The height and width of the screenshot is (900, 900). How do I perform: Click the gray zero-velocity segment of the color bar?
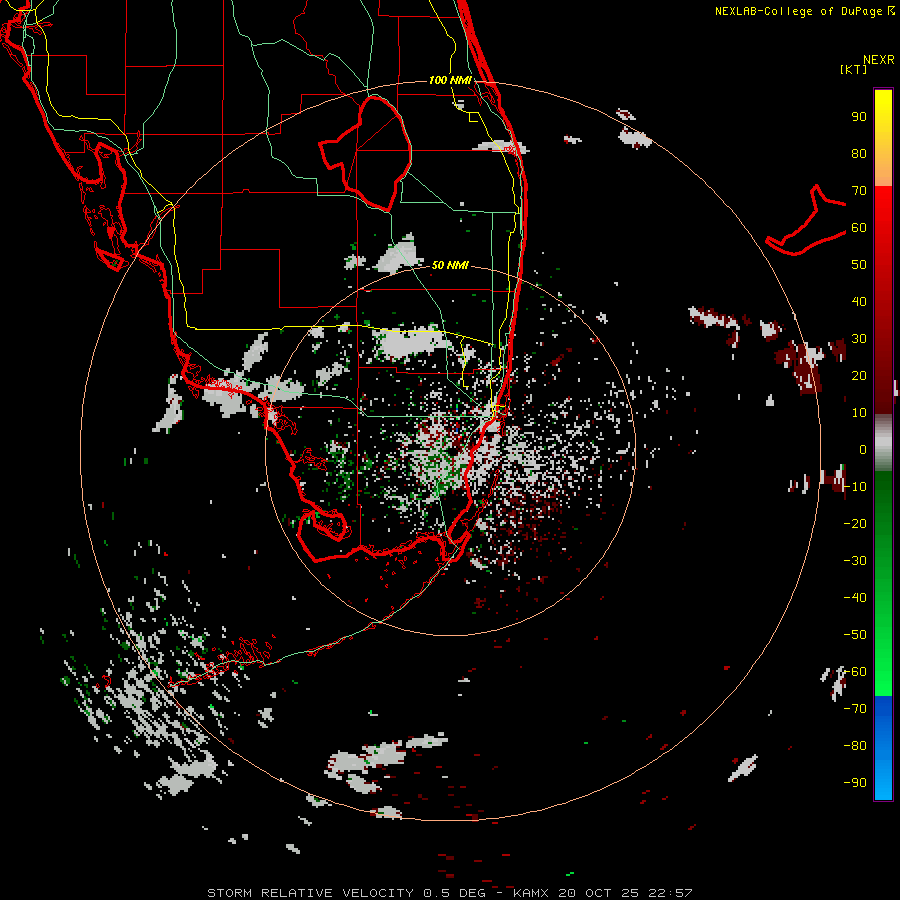883,443
